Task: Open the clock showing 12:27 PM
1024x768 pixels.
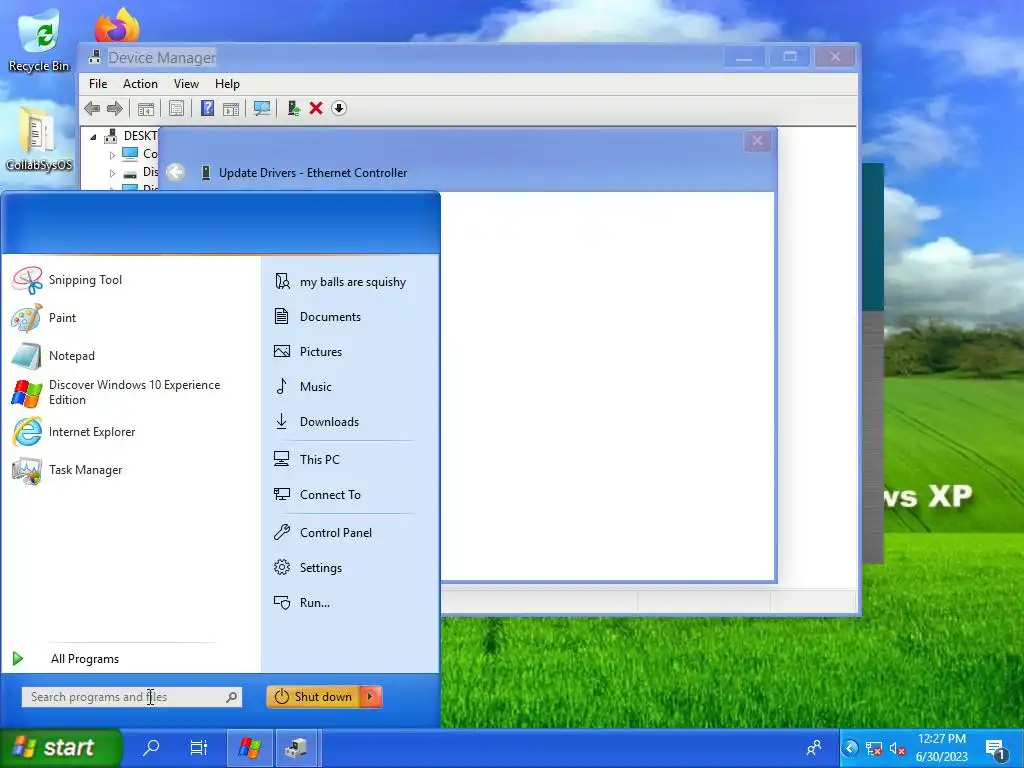Action: [x=941, y=748]
